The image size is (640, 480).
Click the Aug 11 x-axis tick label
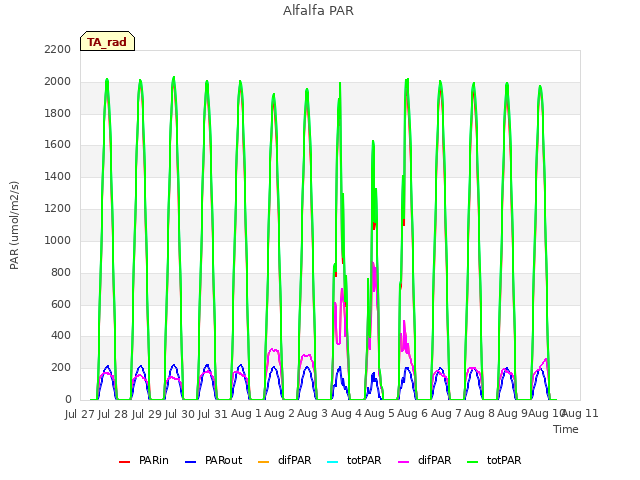[x=581, y=413]
